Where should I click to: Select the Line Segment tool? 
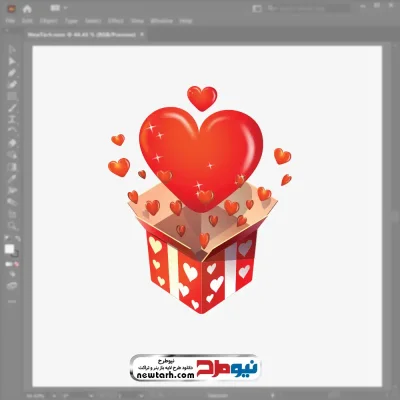tap(12, 108)
